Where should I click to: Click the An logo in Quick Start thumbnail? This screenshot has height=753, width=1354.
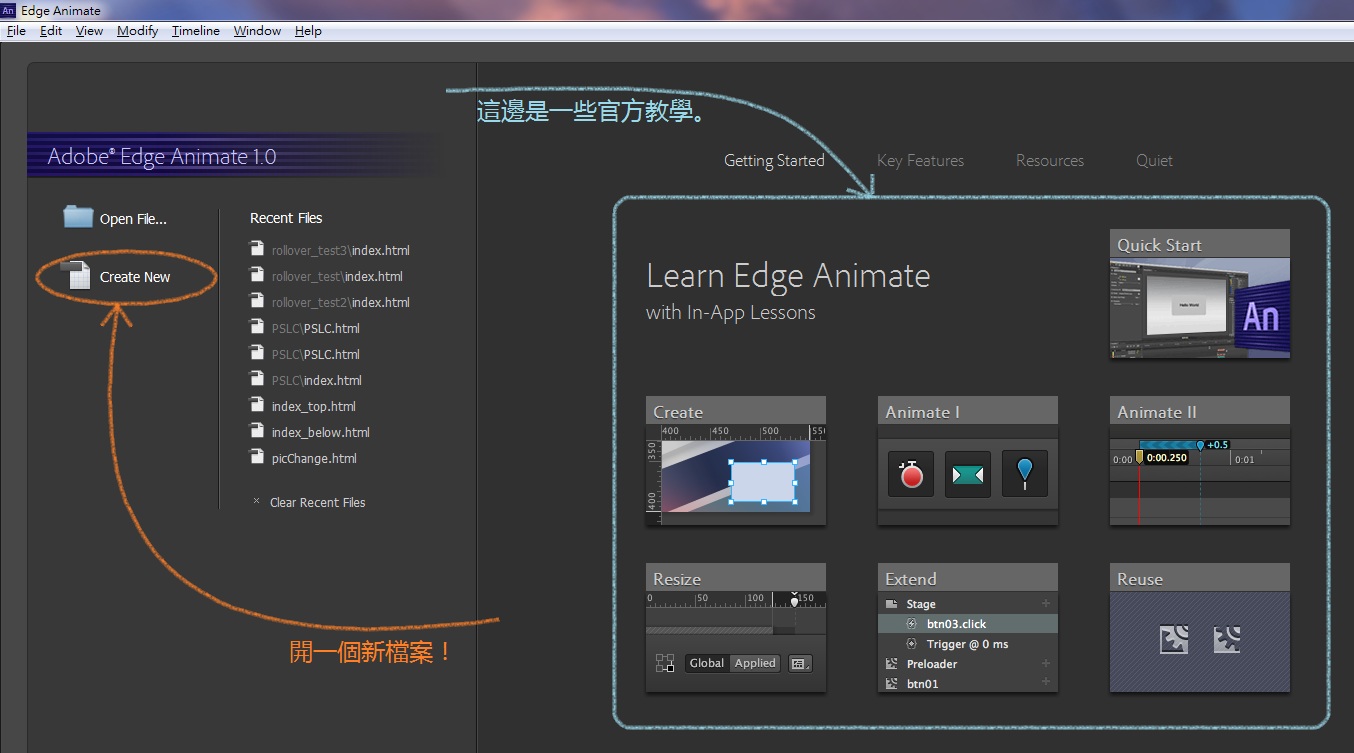(x=1262, y=317)
